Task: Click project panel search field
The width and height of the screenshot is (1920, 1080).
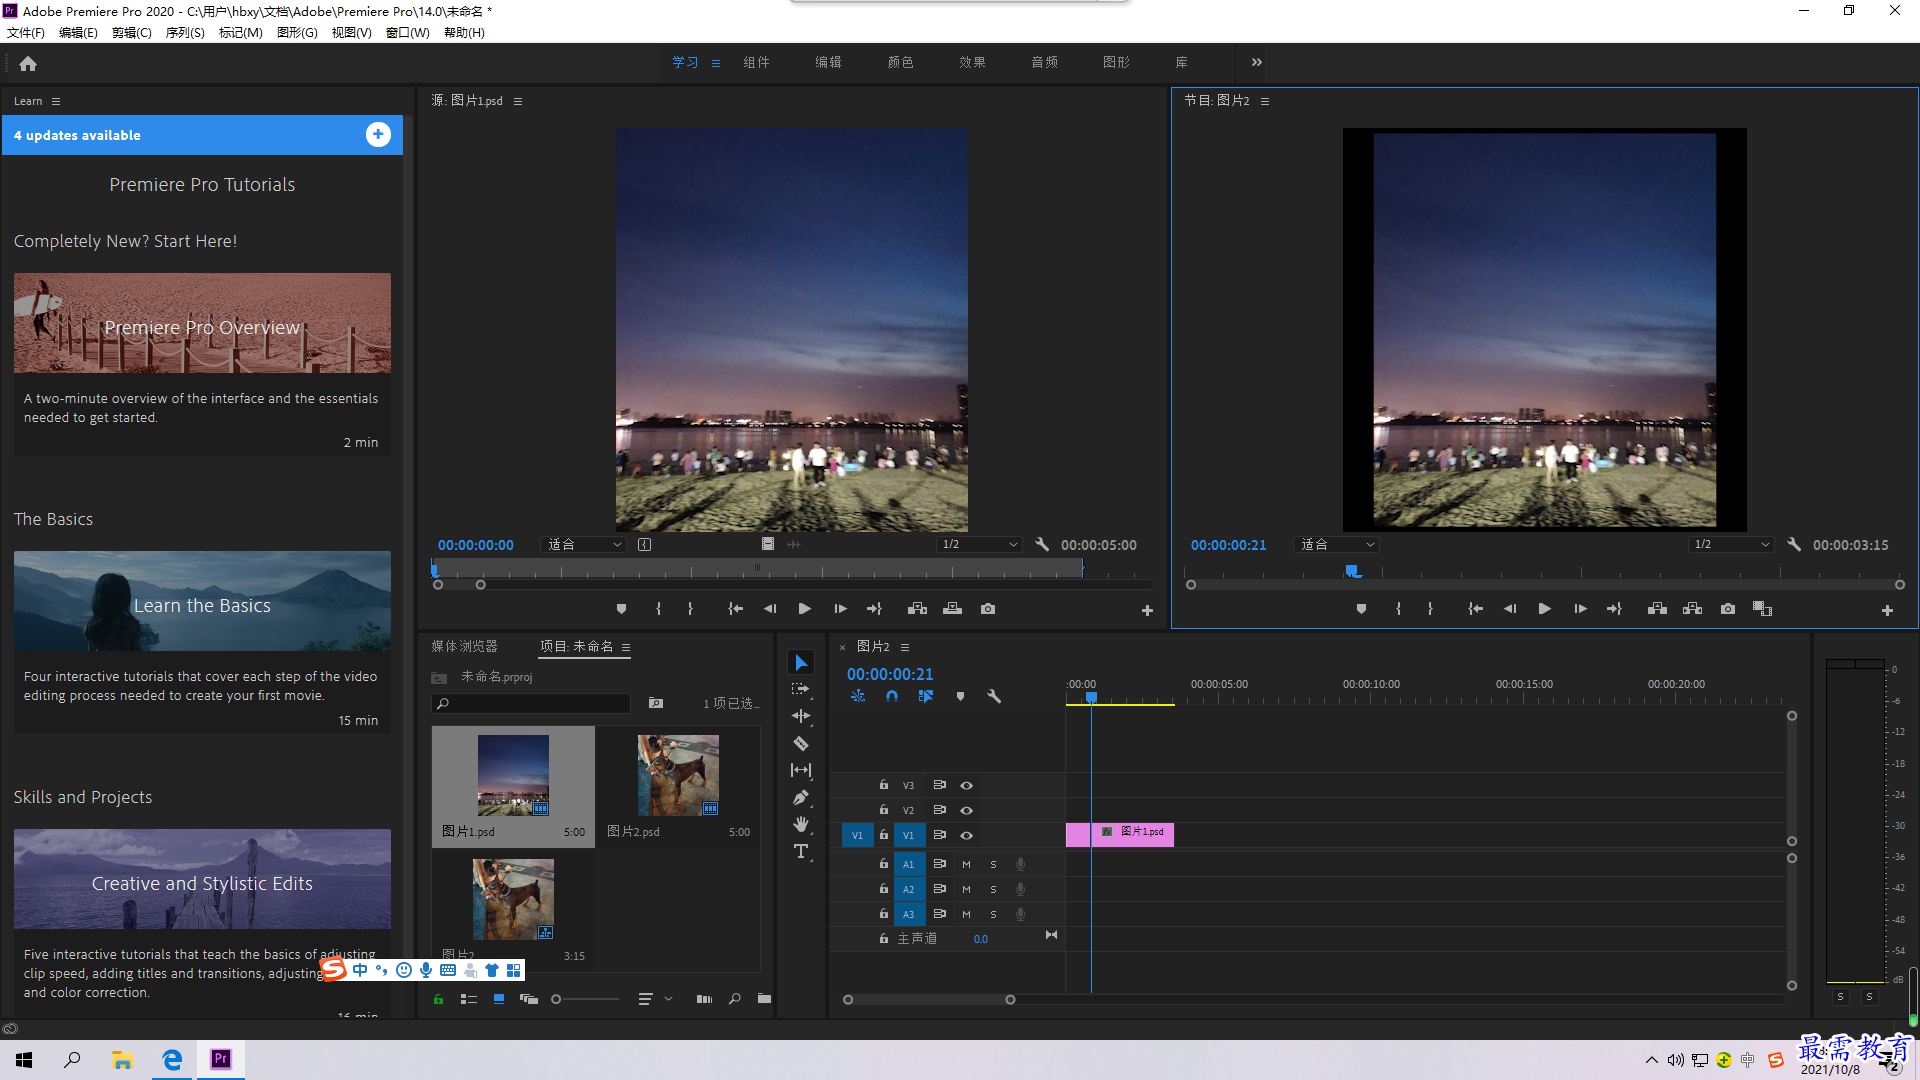Action: (x=532, y=703)
